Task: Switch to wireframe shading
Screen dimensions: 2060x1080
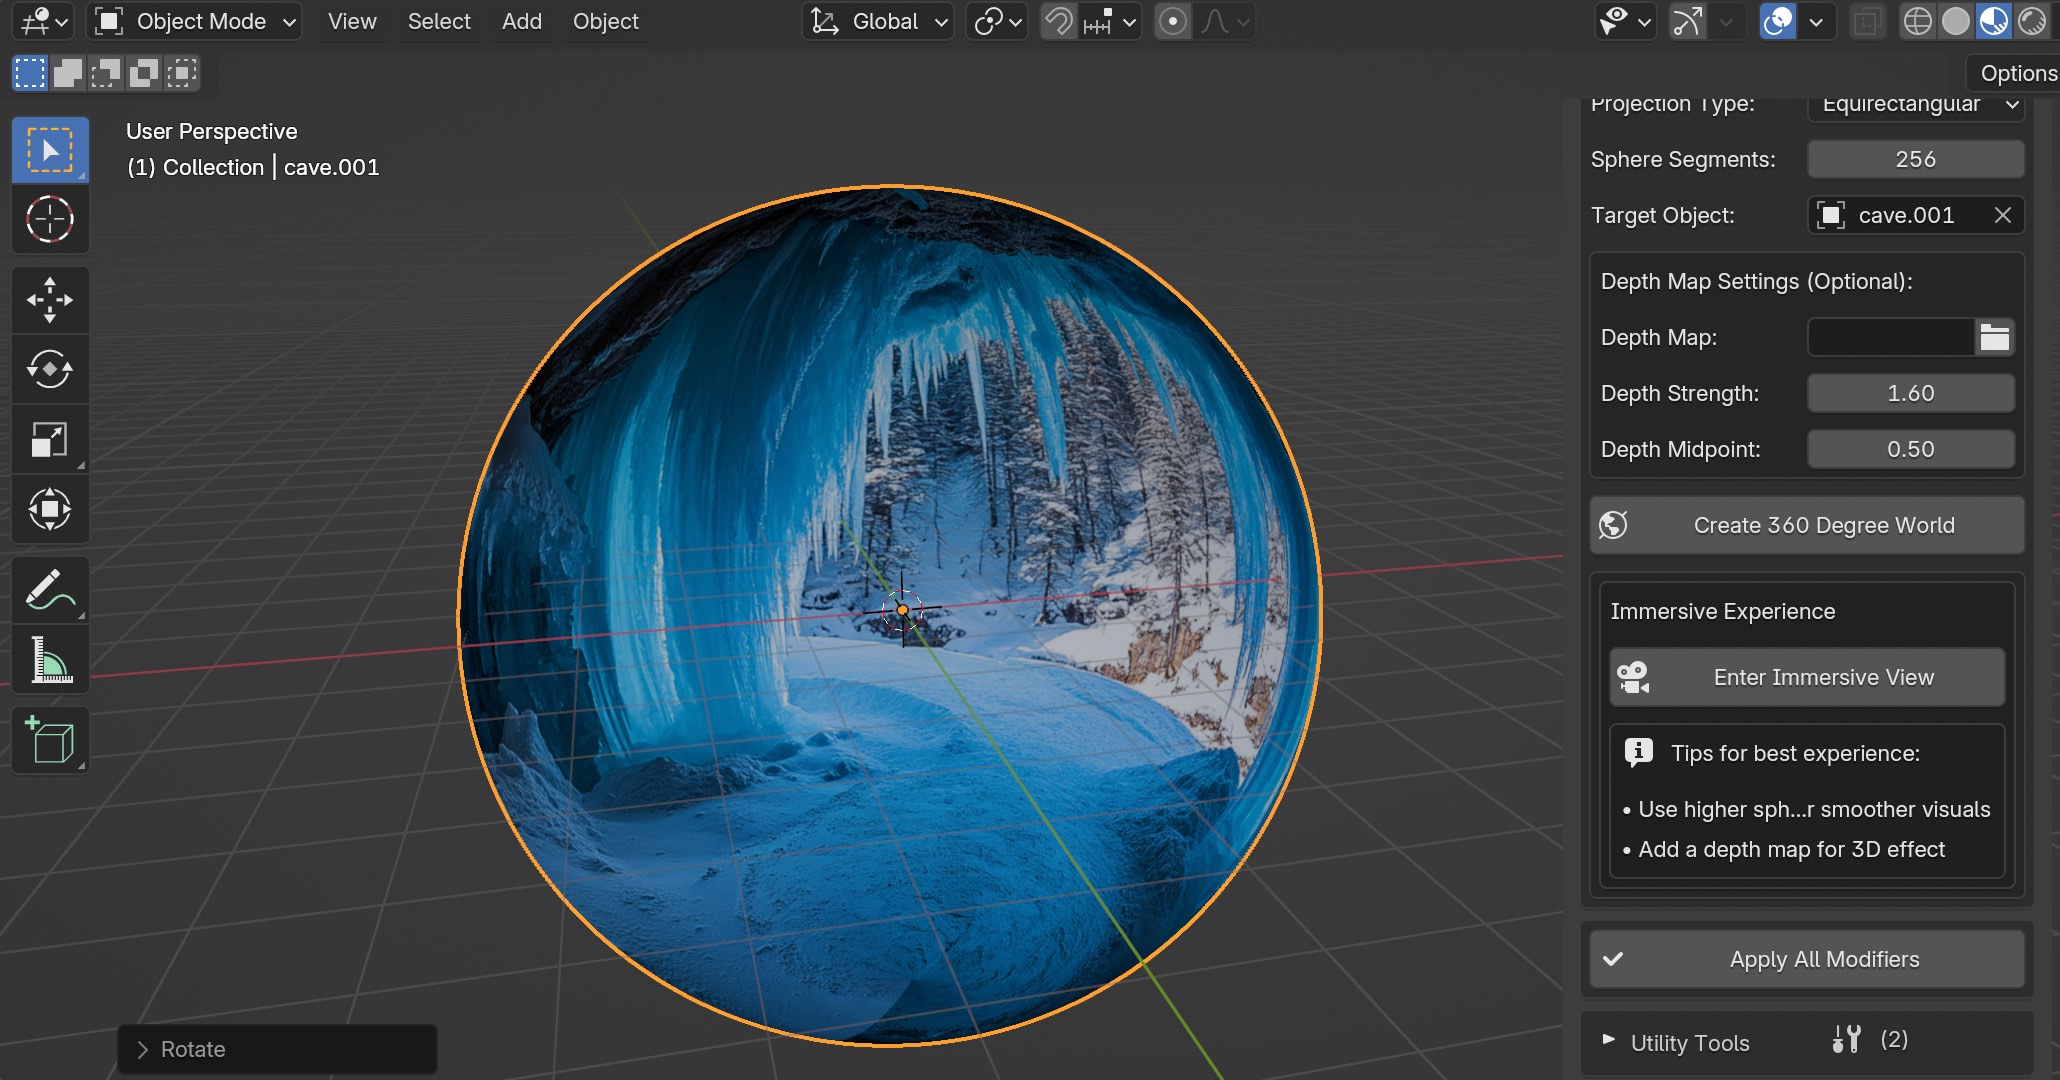Action: tap(1917, 21)
